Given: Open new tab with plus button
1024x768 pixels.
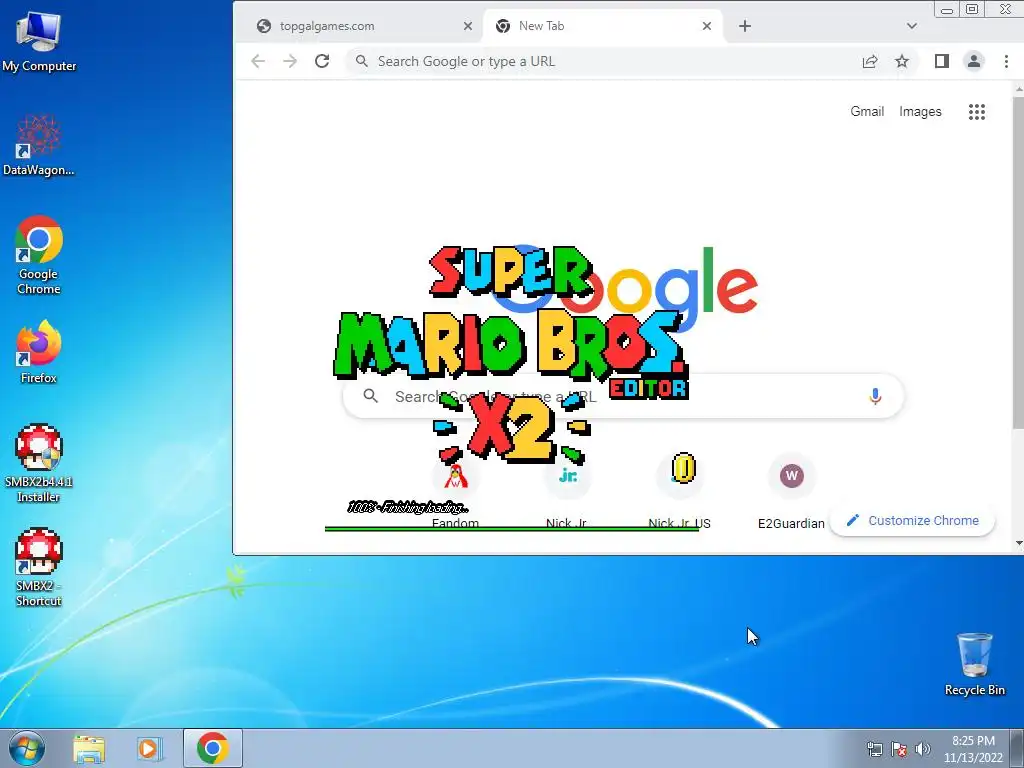Looking at the screenshot, I should tap(745, 26).
